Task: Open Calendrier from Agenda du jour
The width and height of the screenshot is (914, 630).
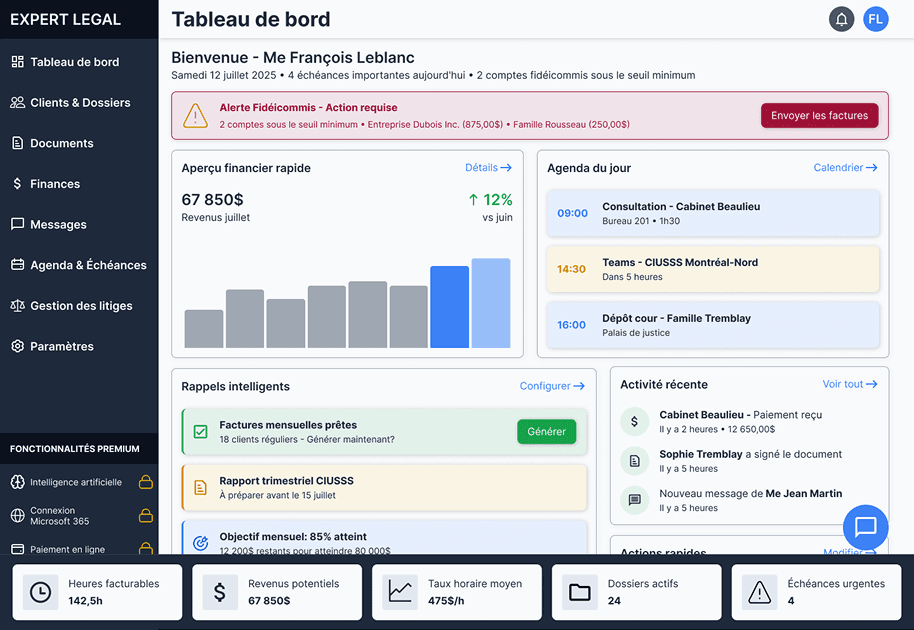Action: (845, 168)
